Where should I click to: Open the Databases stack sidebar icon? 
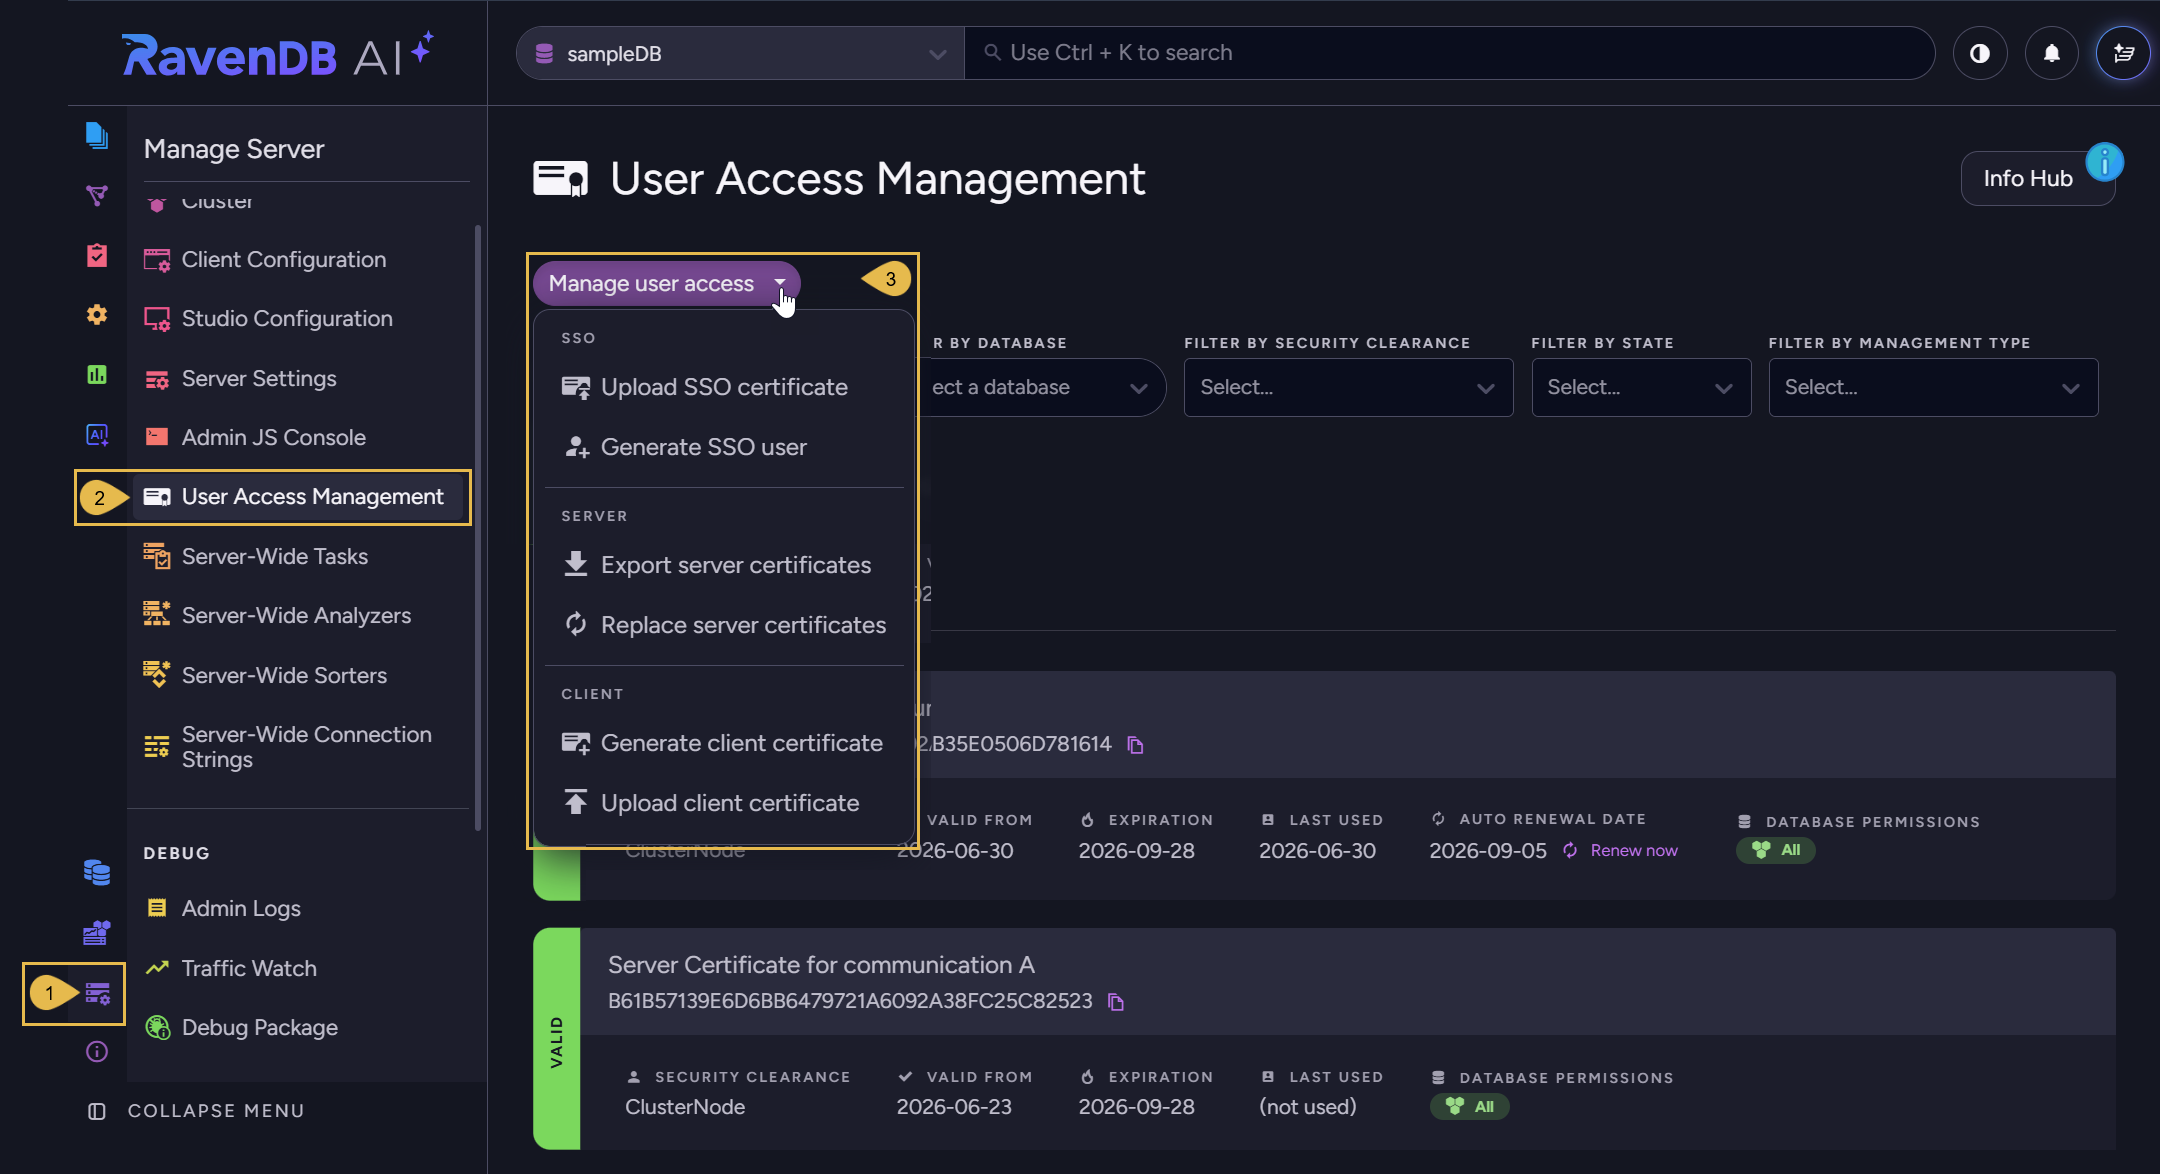[x=97, y=872]
